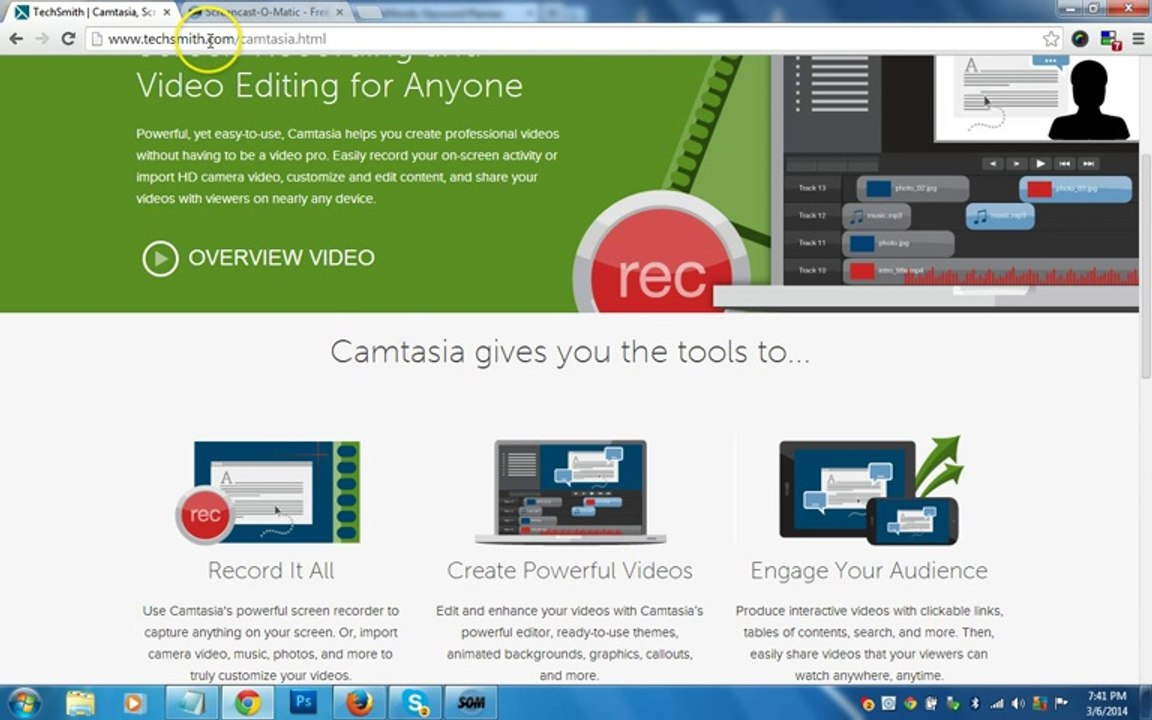This screenshot has height=720, width=1152.
Task: Open a new tab with the new-tab button
Action: [370, 12]
